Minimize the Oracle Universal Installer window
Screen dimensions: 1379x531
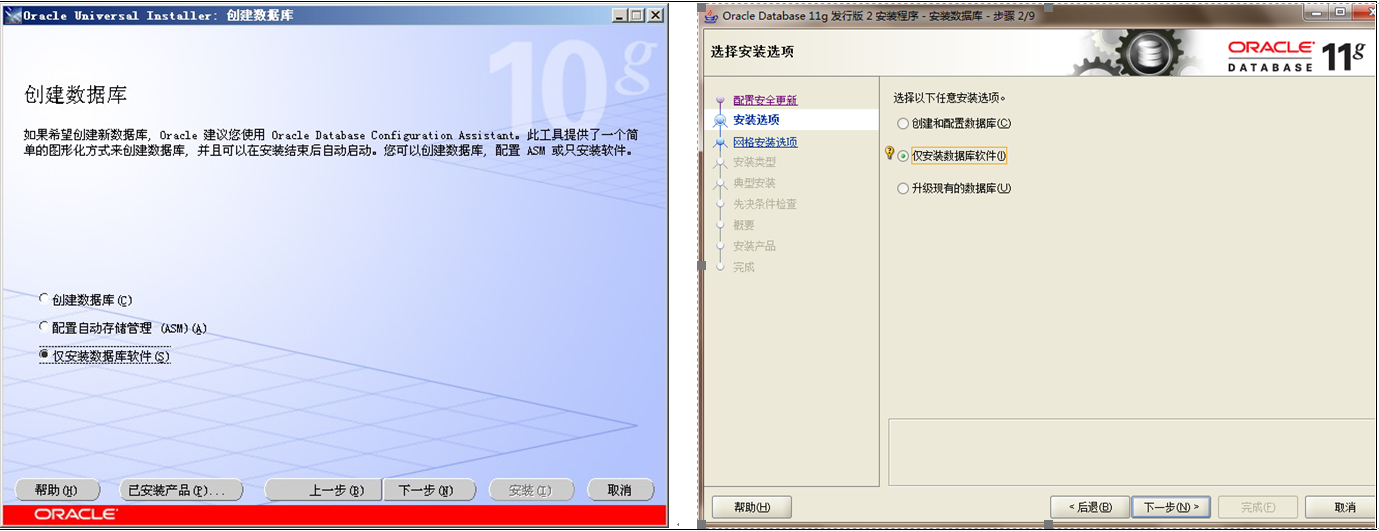coord(621,15)
